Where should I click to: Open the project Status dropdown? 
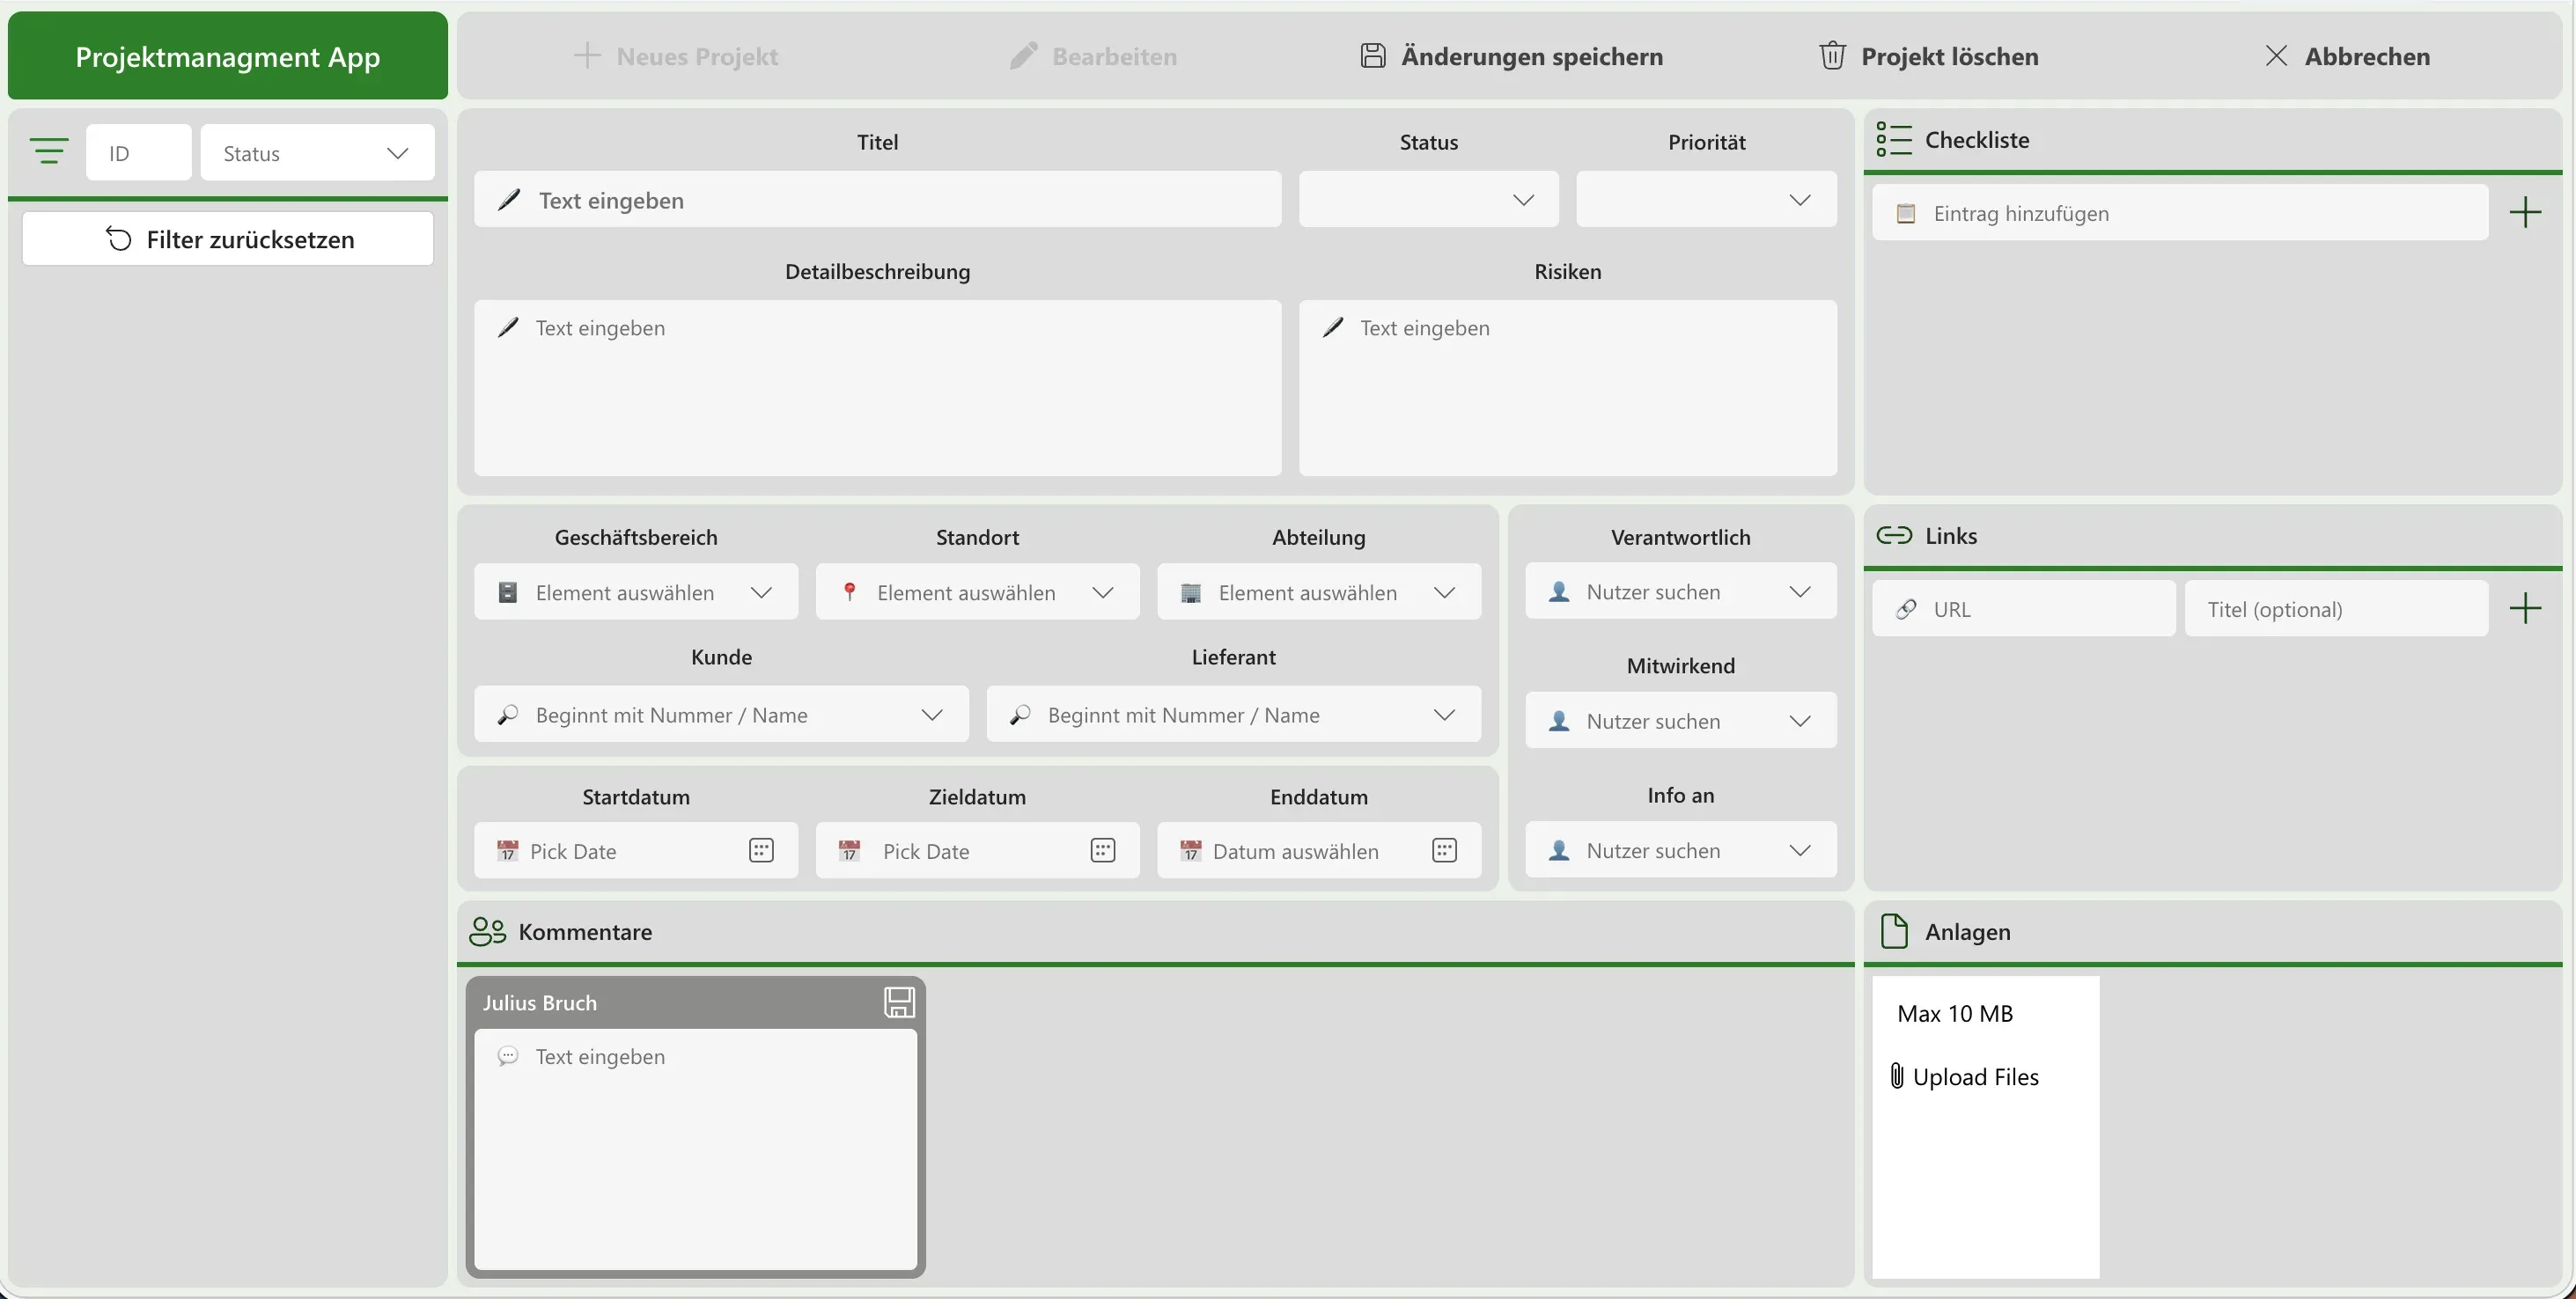[x=1428, y=199]
